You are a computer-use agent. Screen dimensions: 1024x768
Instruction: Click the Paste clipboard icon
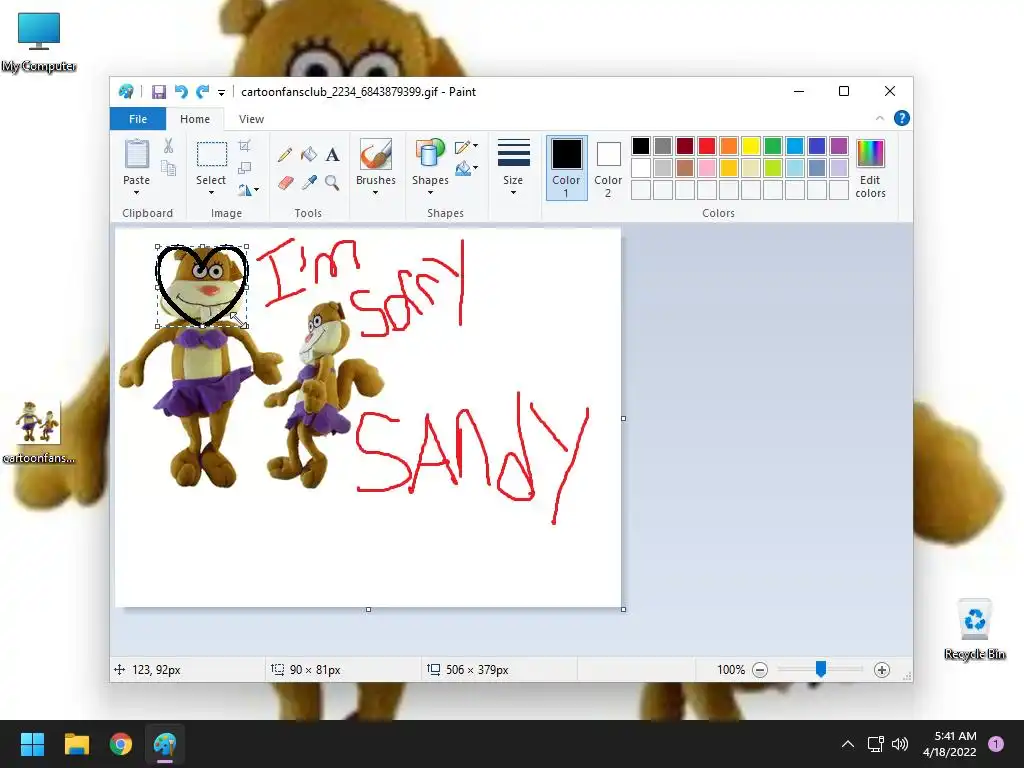point(136,154)
